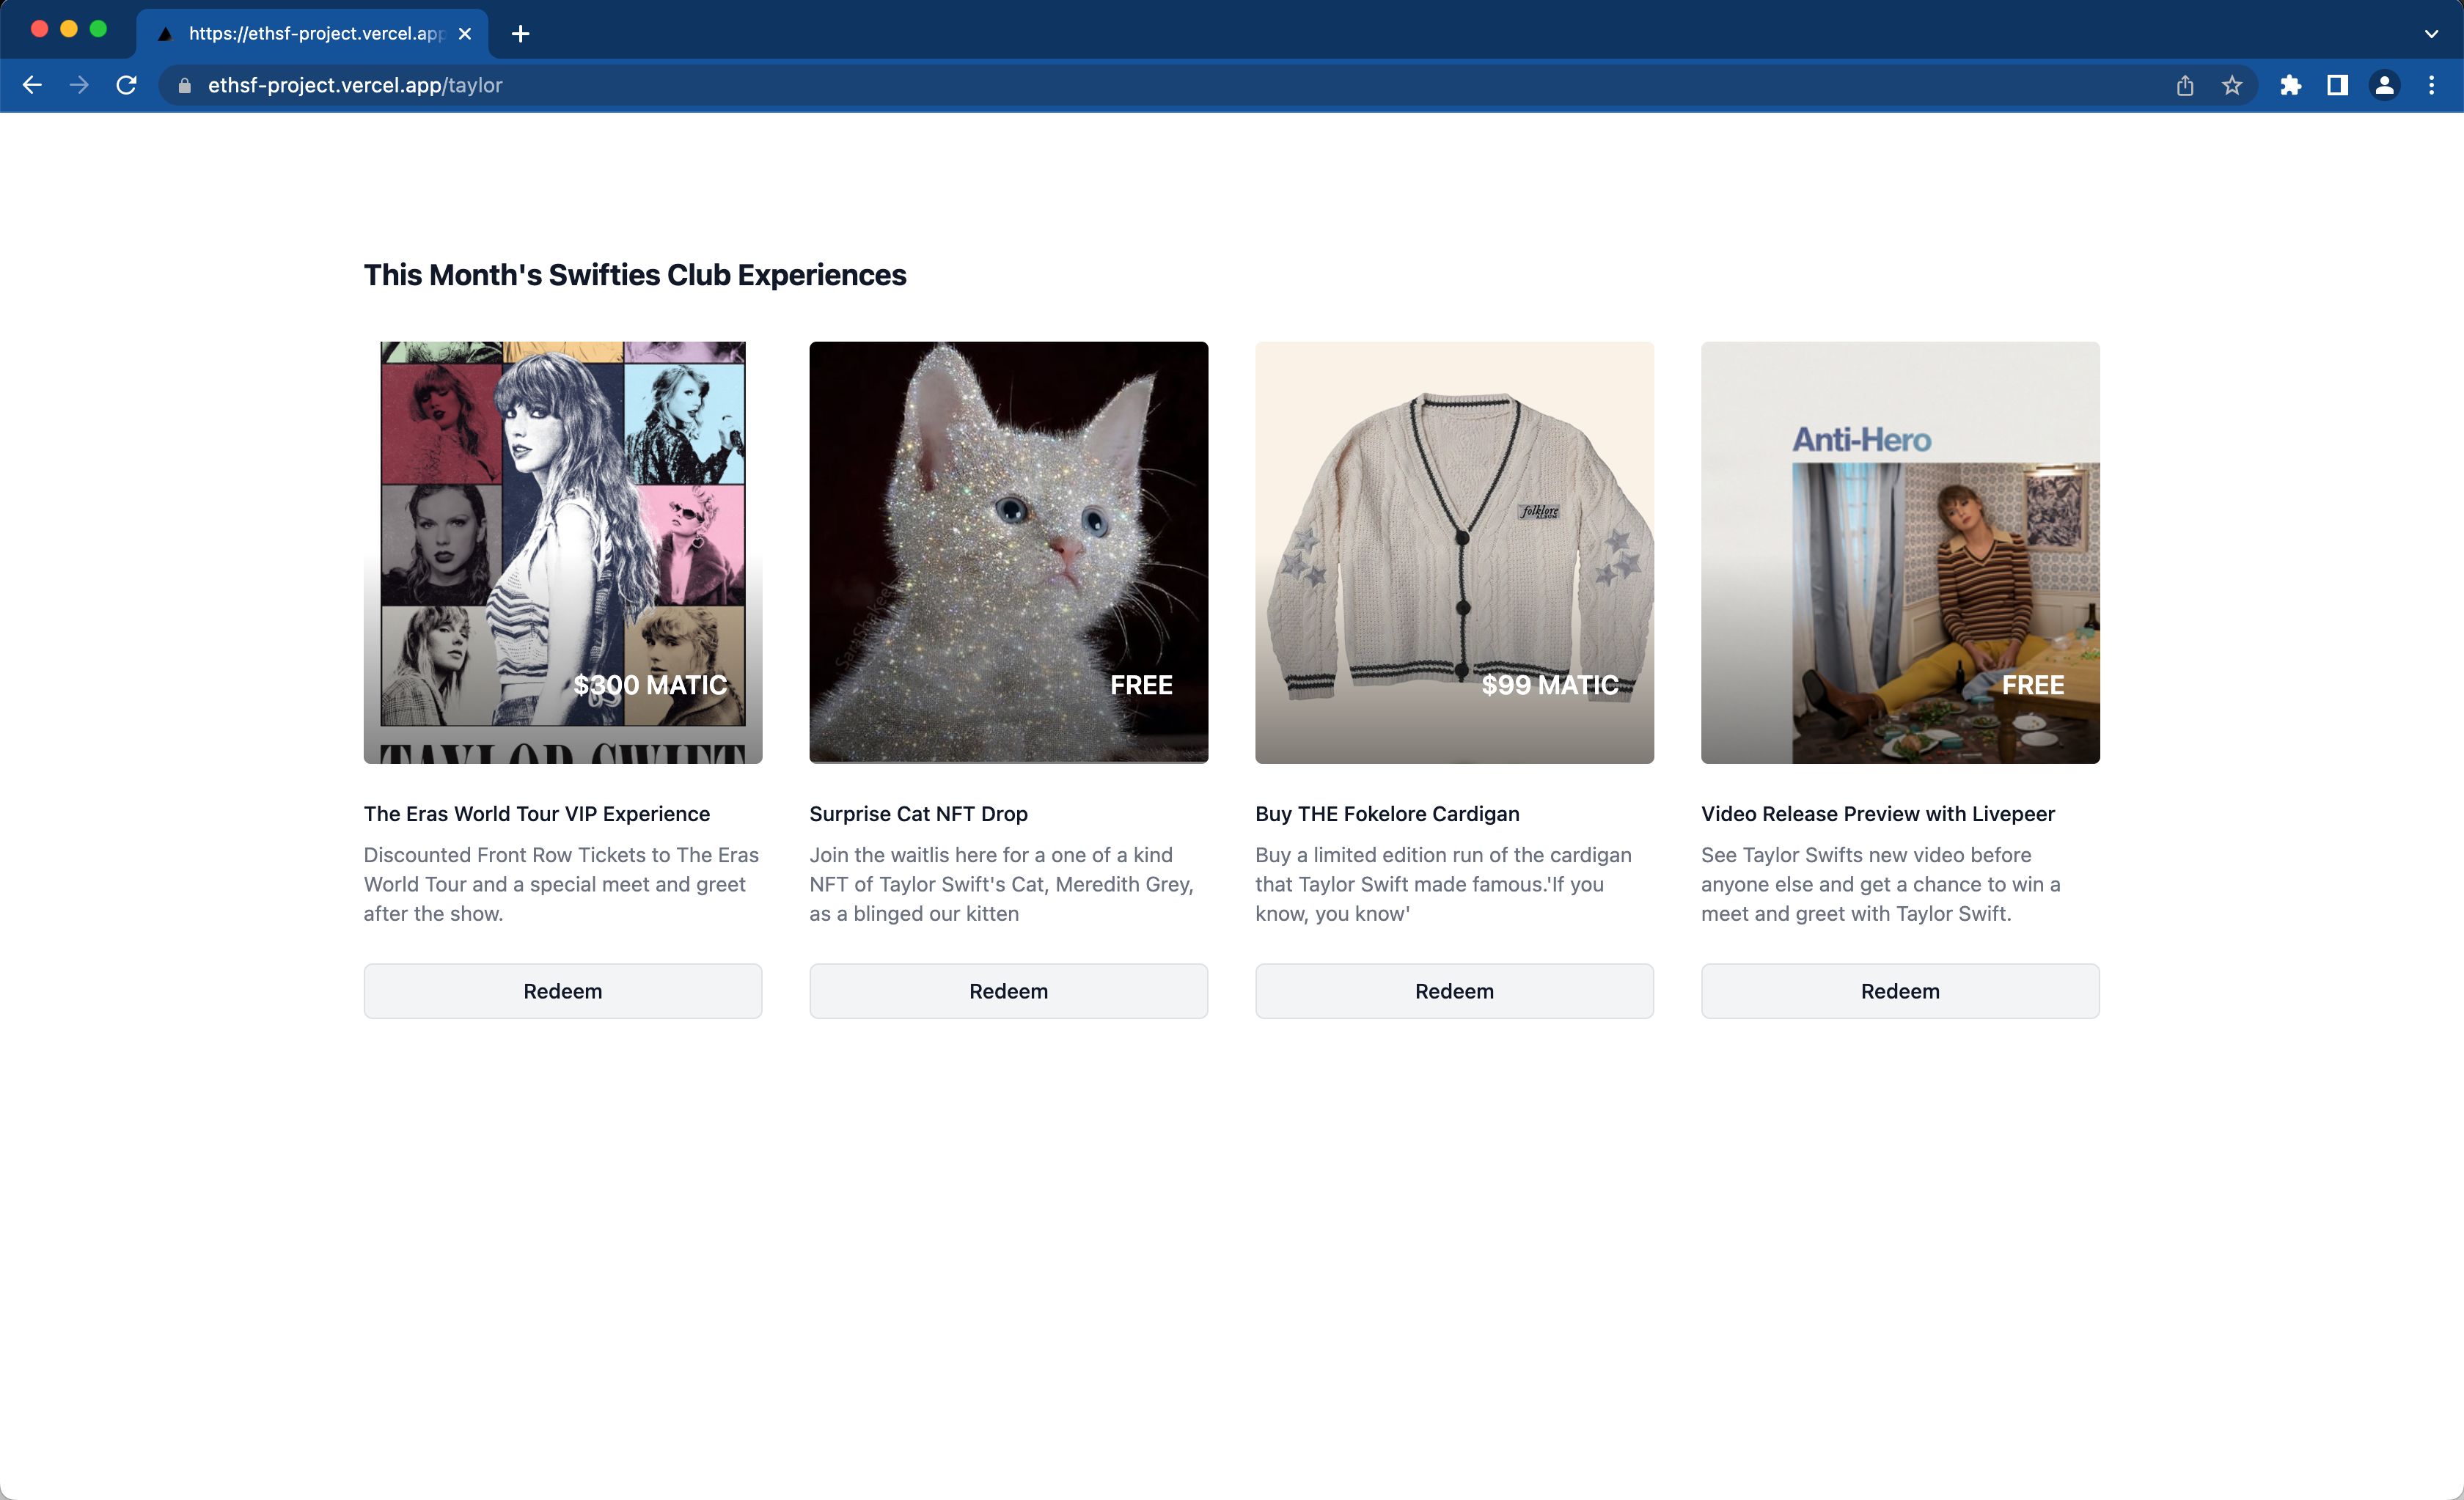Click "The Eras World Tour VIP Experience" title

tap(537, 814)
